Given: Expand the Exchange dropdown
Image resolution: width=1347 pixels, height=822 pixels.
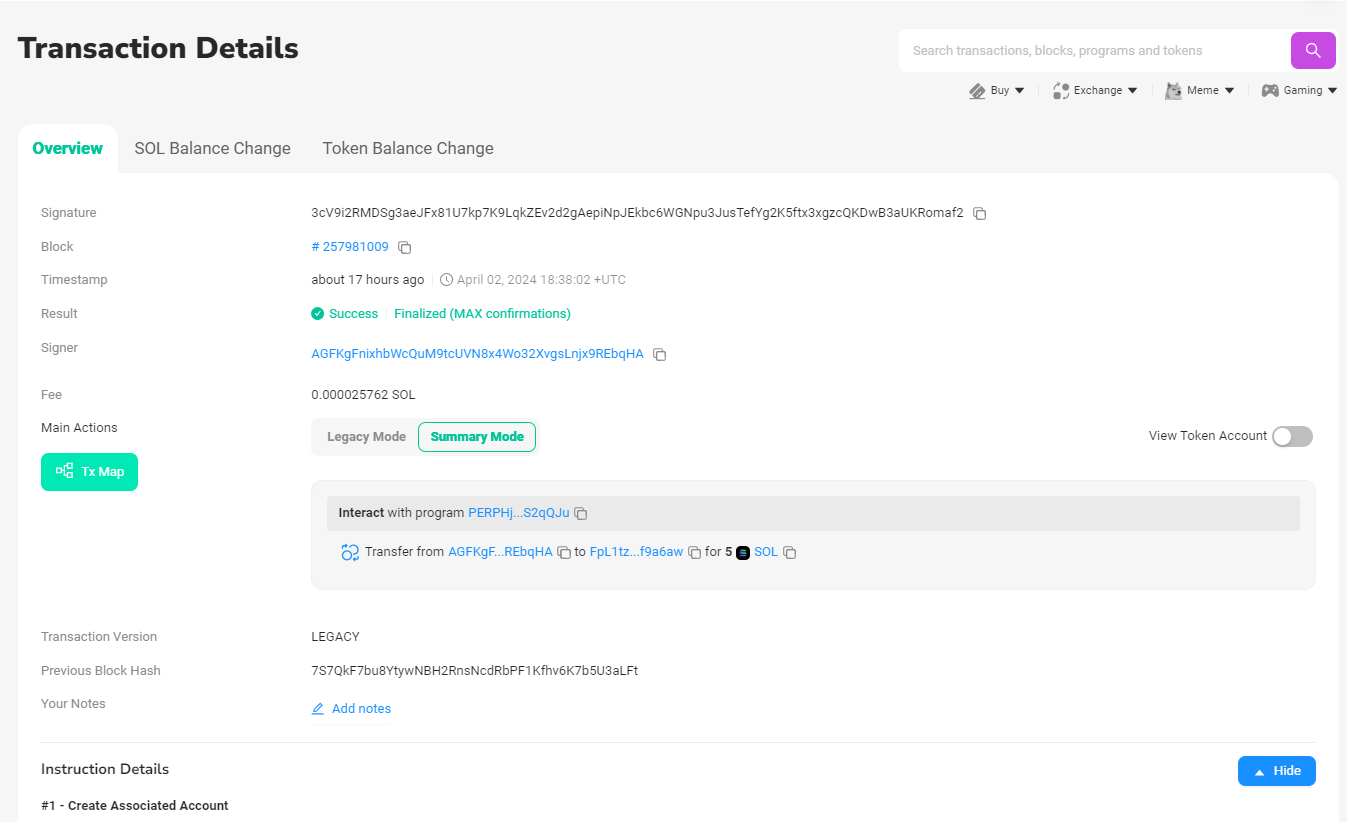Looking at the screenshot, I should 1095,90.
